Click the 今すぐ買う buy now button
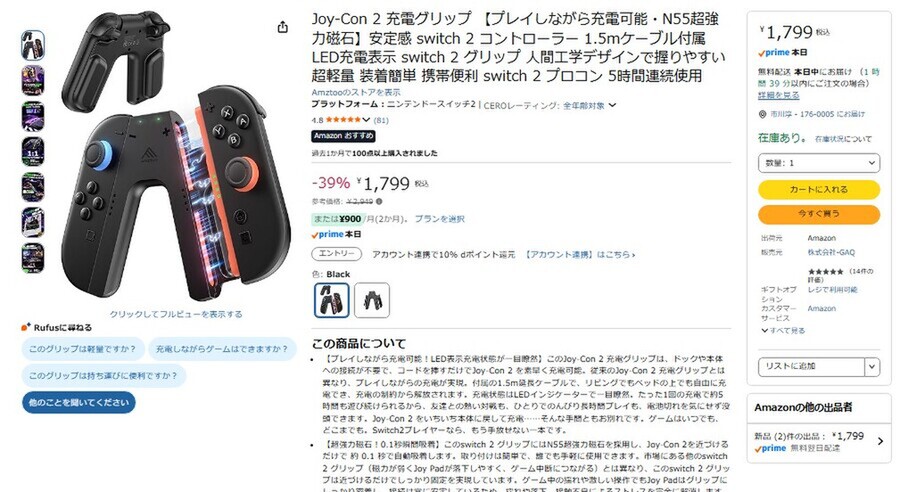The width and height of the screenshot is (900, 492). [x=818, y=214]
